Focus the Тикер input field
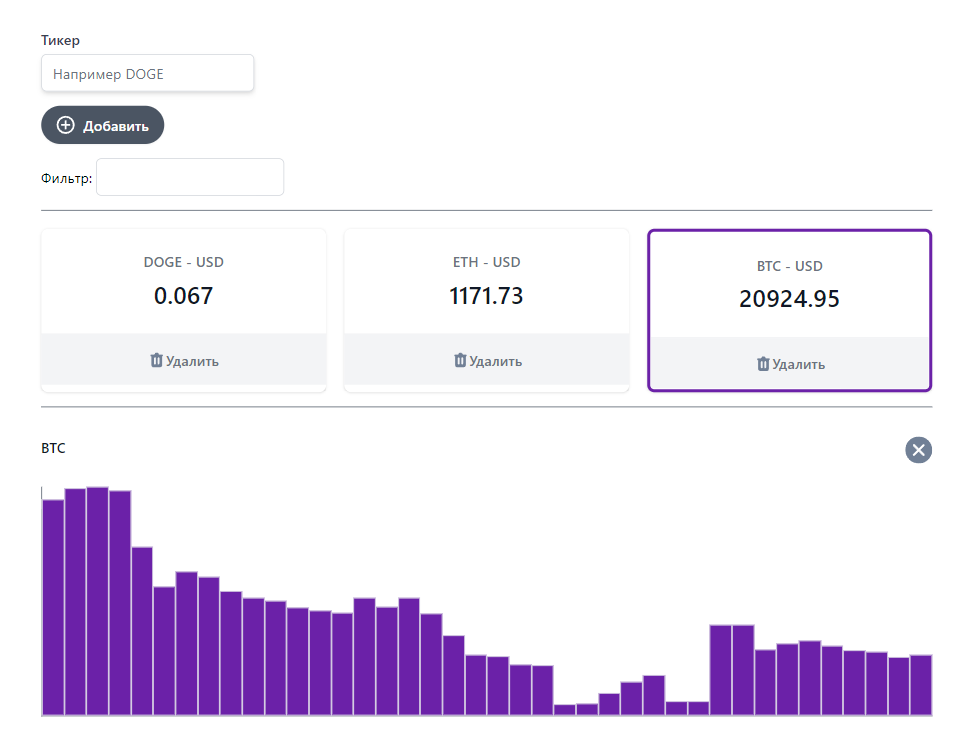Image resolution: width=970 pixels, height=729 pixels. (x=147, y=74)
